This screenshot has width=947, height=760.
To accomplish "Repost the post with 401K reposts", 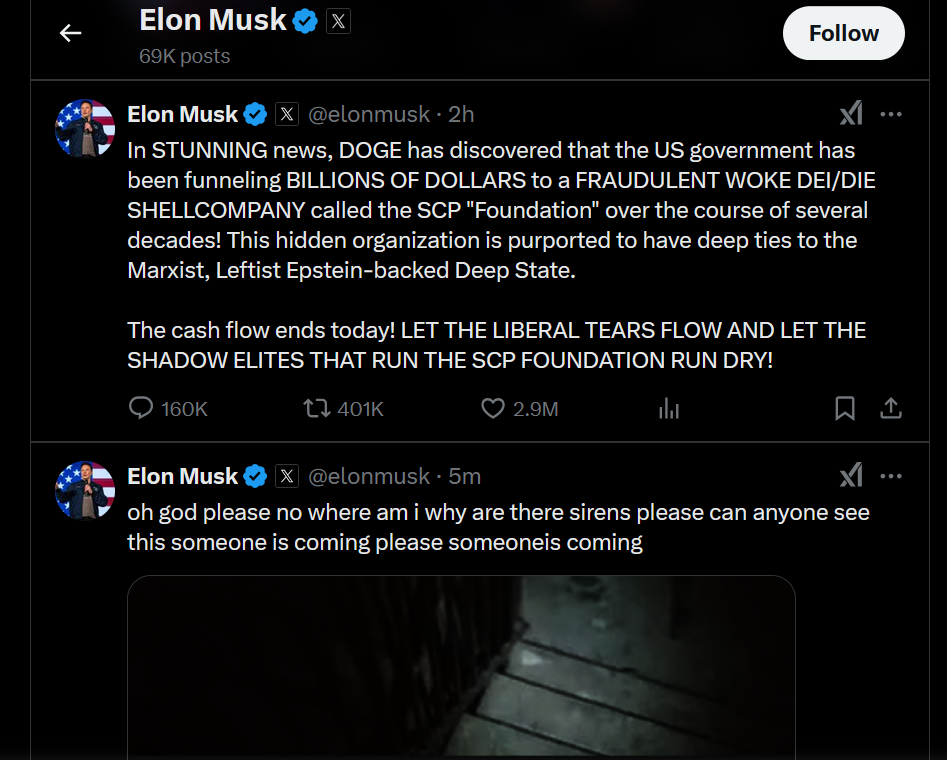I will coord(316,408).
